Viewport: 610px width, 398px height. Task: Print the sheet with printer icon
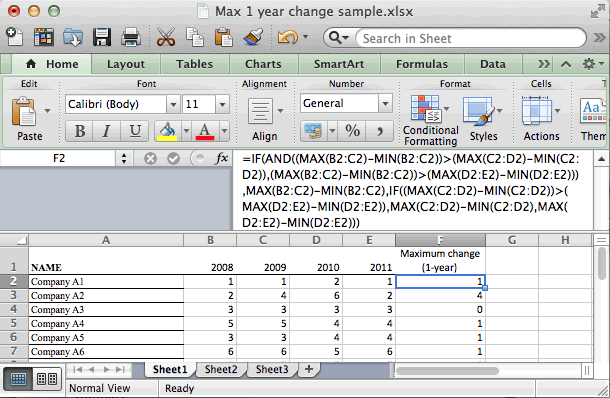coord(131,38)
